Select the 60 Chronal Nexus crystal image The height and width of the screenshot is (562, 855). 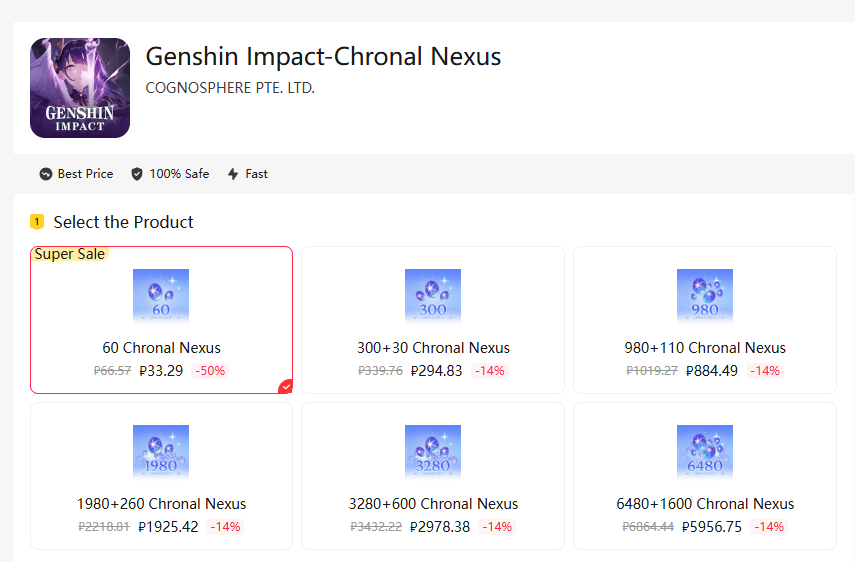point(161,296)
